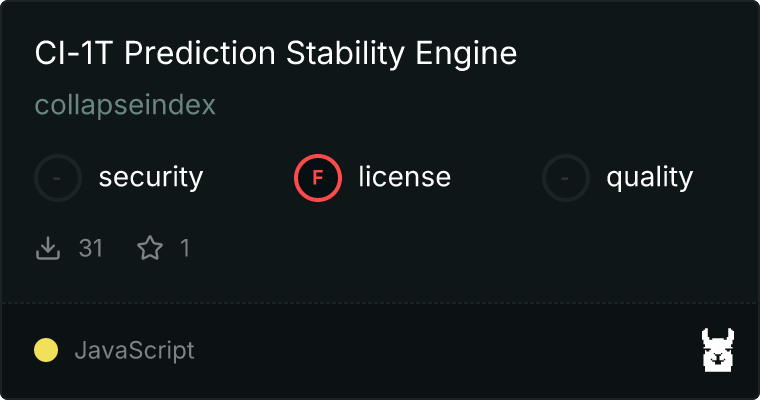Select the quality label text
The width and height of the screenshot is (760, 400).
649,178
